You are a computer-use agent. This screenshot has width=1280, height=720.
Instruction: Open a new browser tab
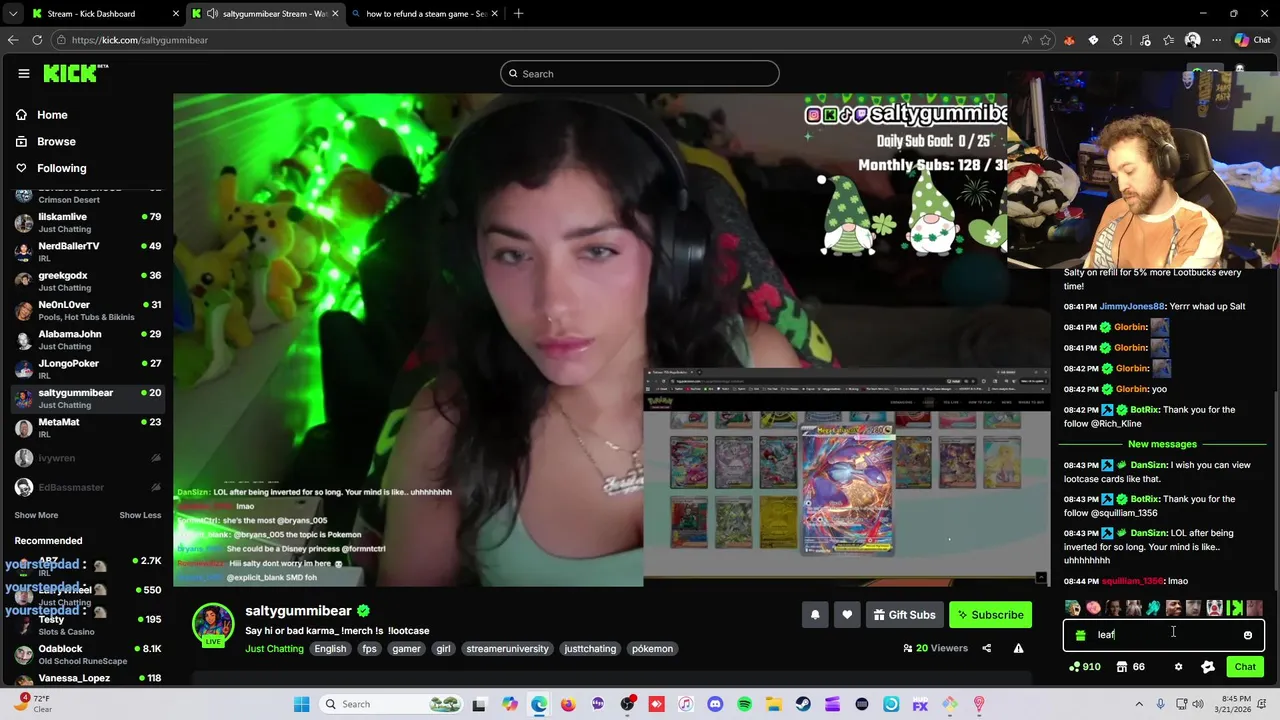tap(518, 14)
